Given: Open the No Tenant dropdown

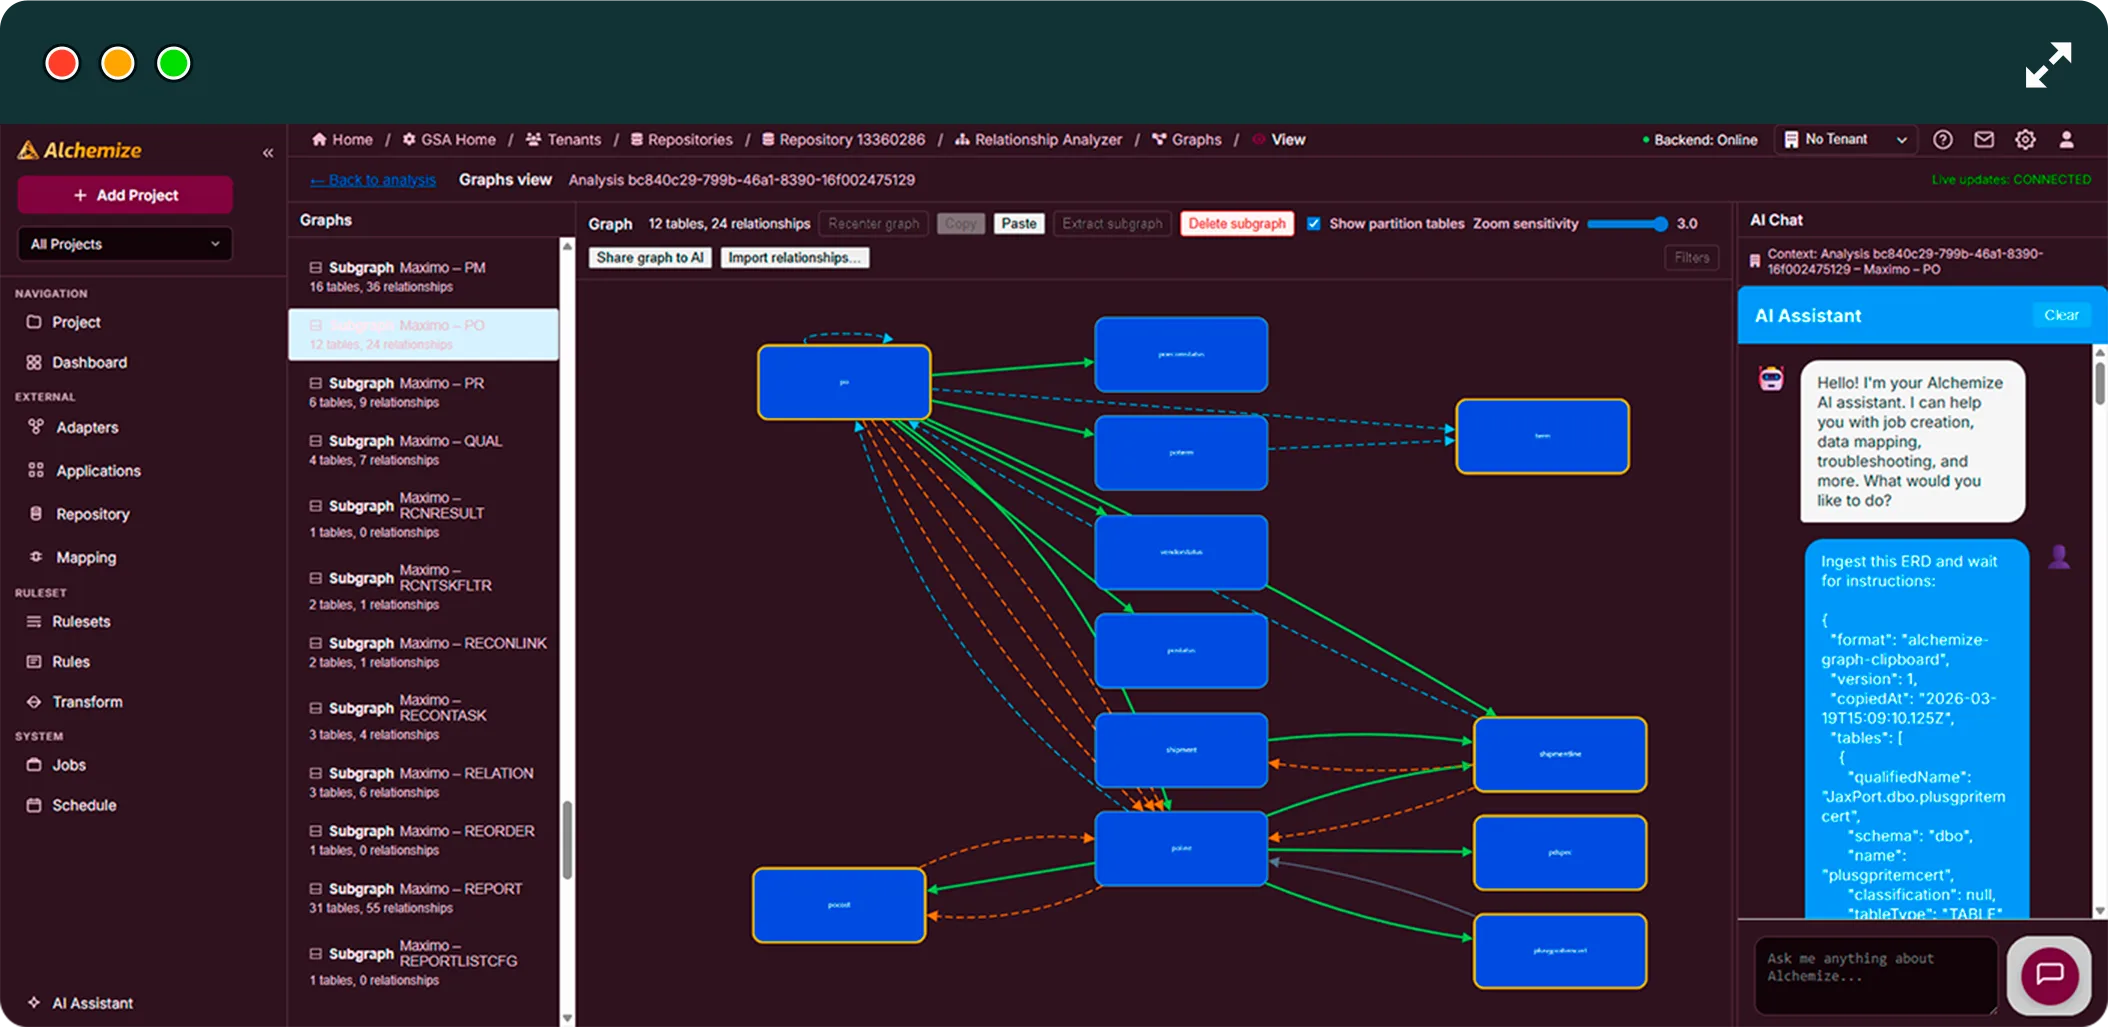Looking at the screenshot, I should click(x=1846, y=139).
